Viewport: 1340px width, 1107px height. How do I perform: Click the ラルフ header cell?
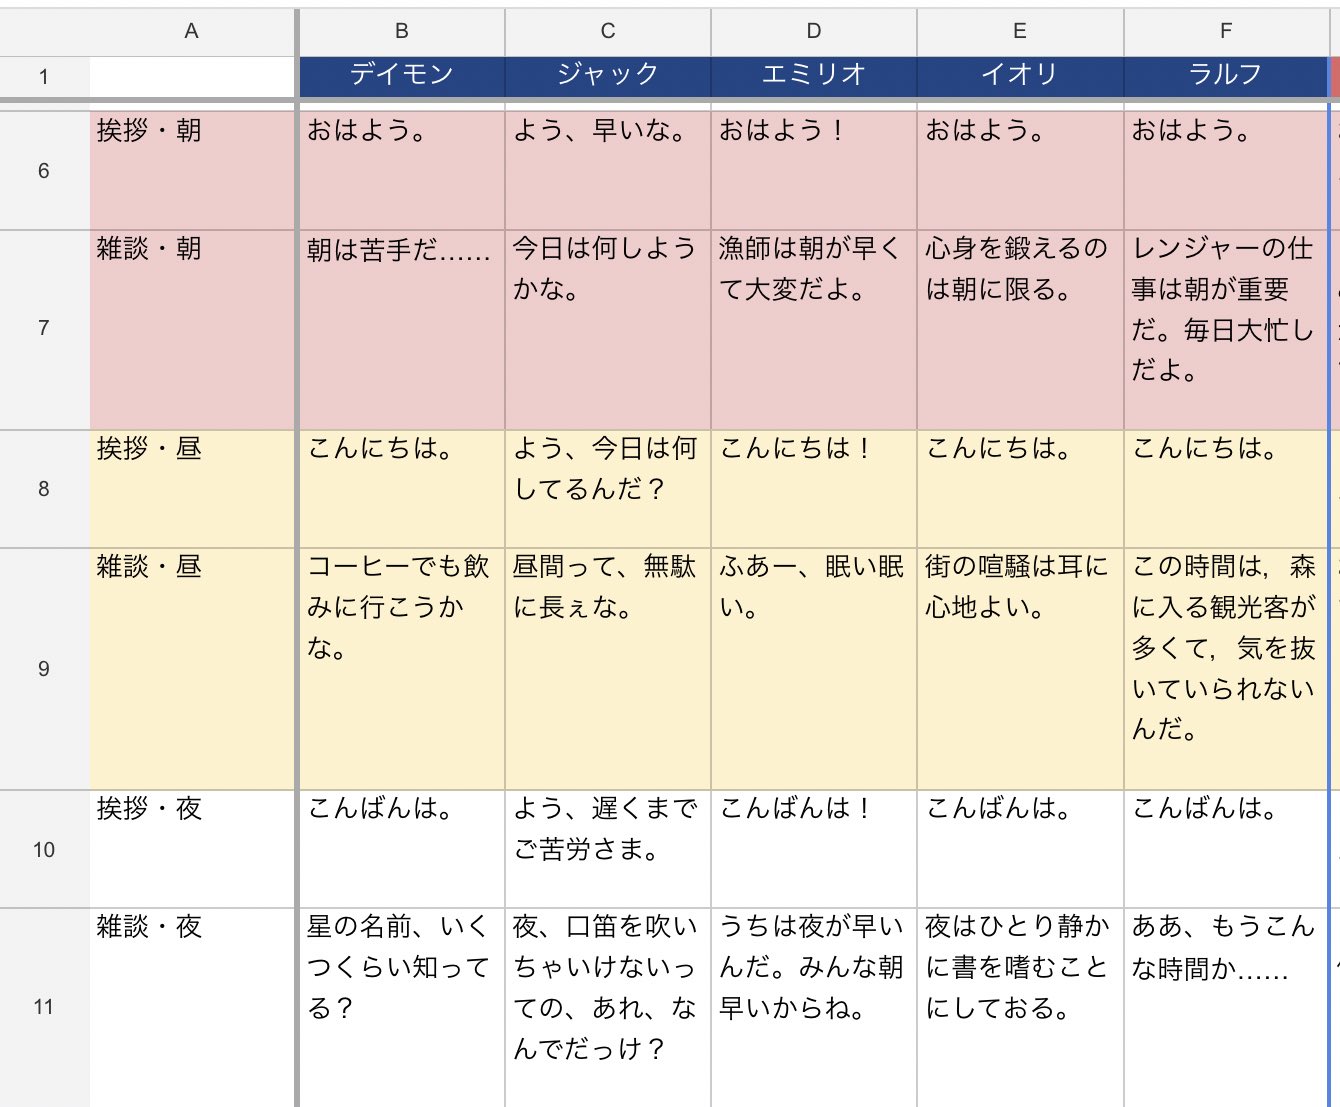click(x=1226, y=77)
